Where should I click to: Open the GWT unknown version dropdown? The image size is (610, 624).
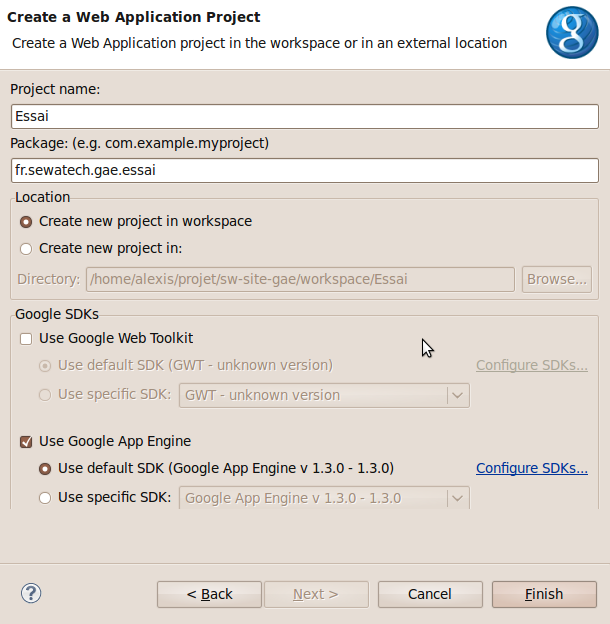pyautogui.click(x=324, y=395)
